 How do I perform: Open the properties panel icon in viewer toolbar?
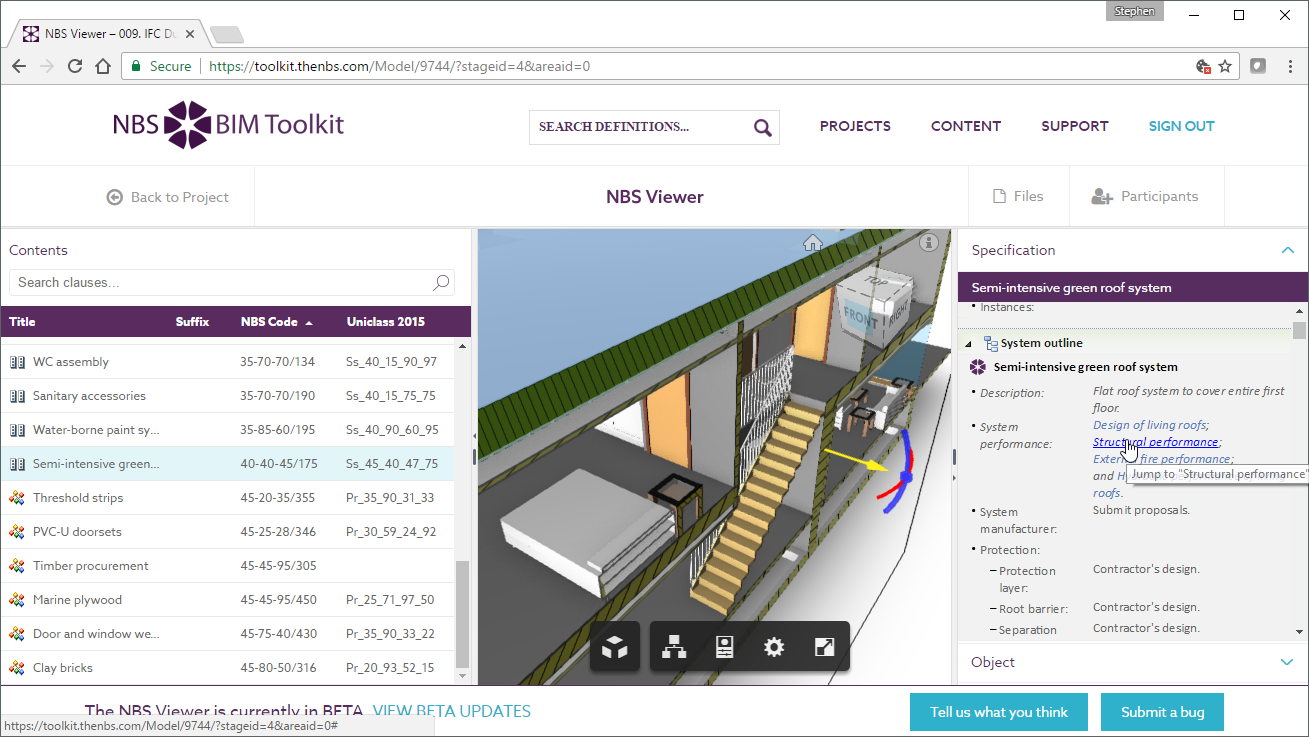pos(724,646)
